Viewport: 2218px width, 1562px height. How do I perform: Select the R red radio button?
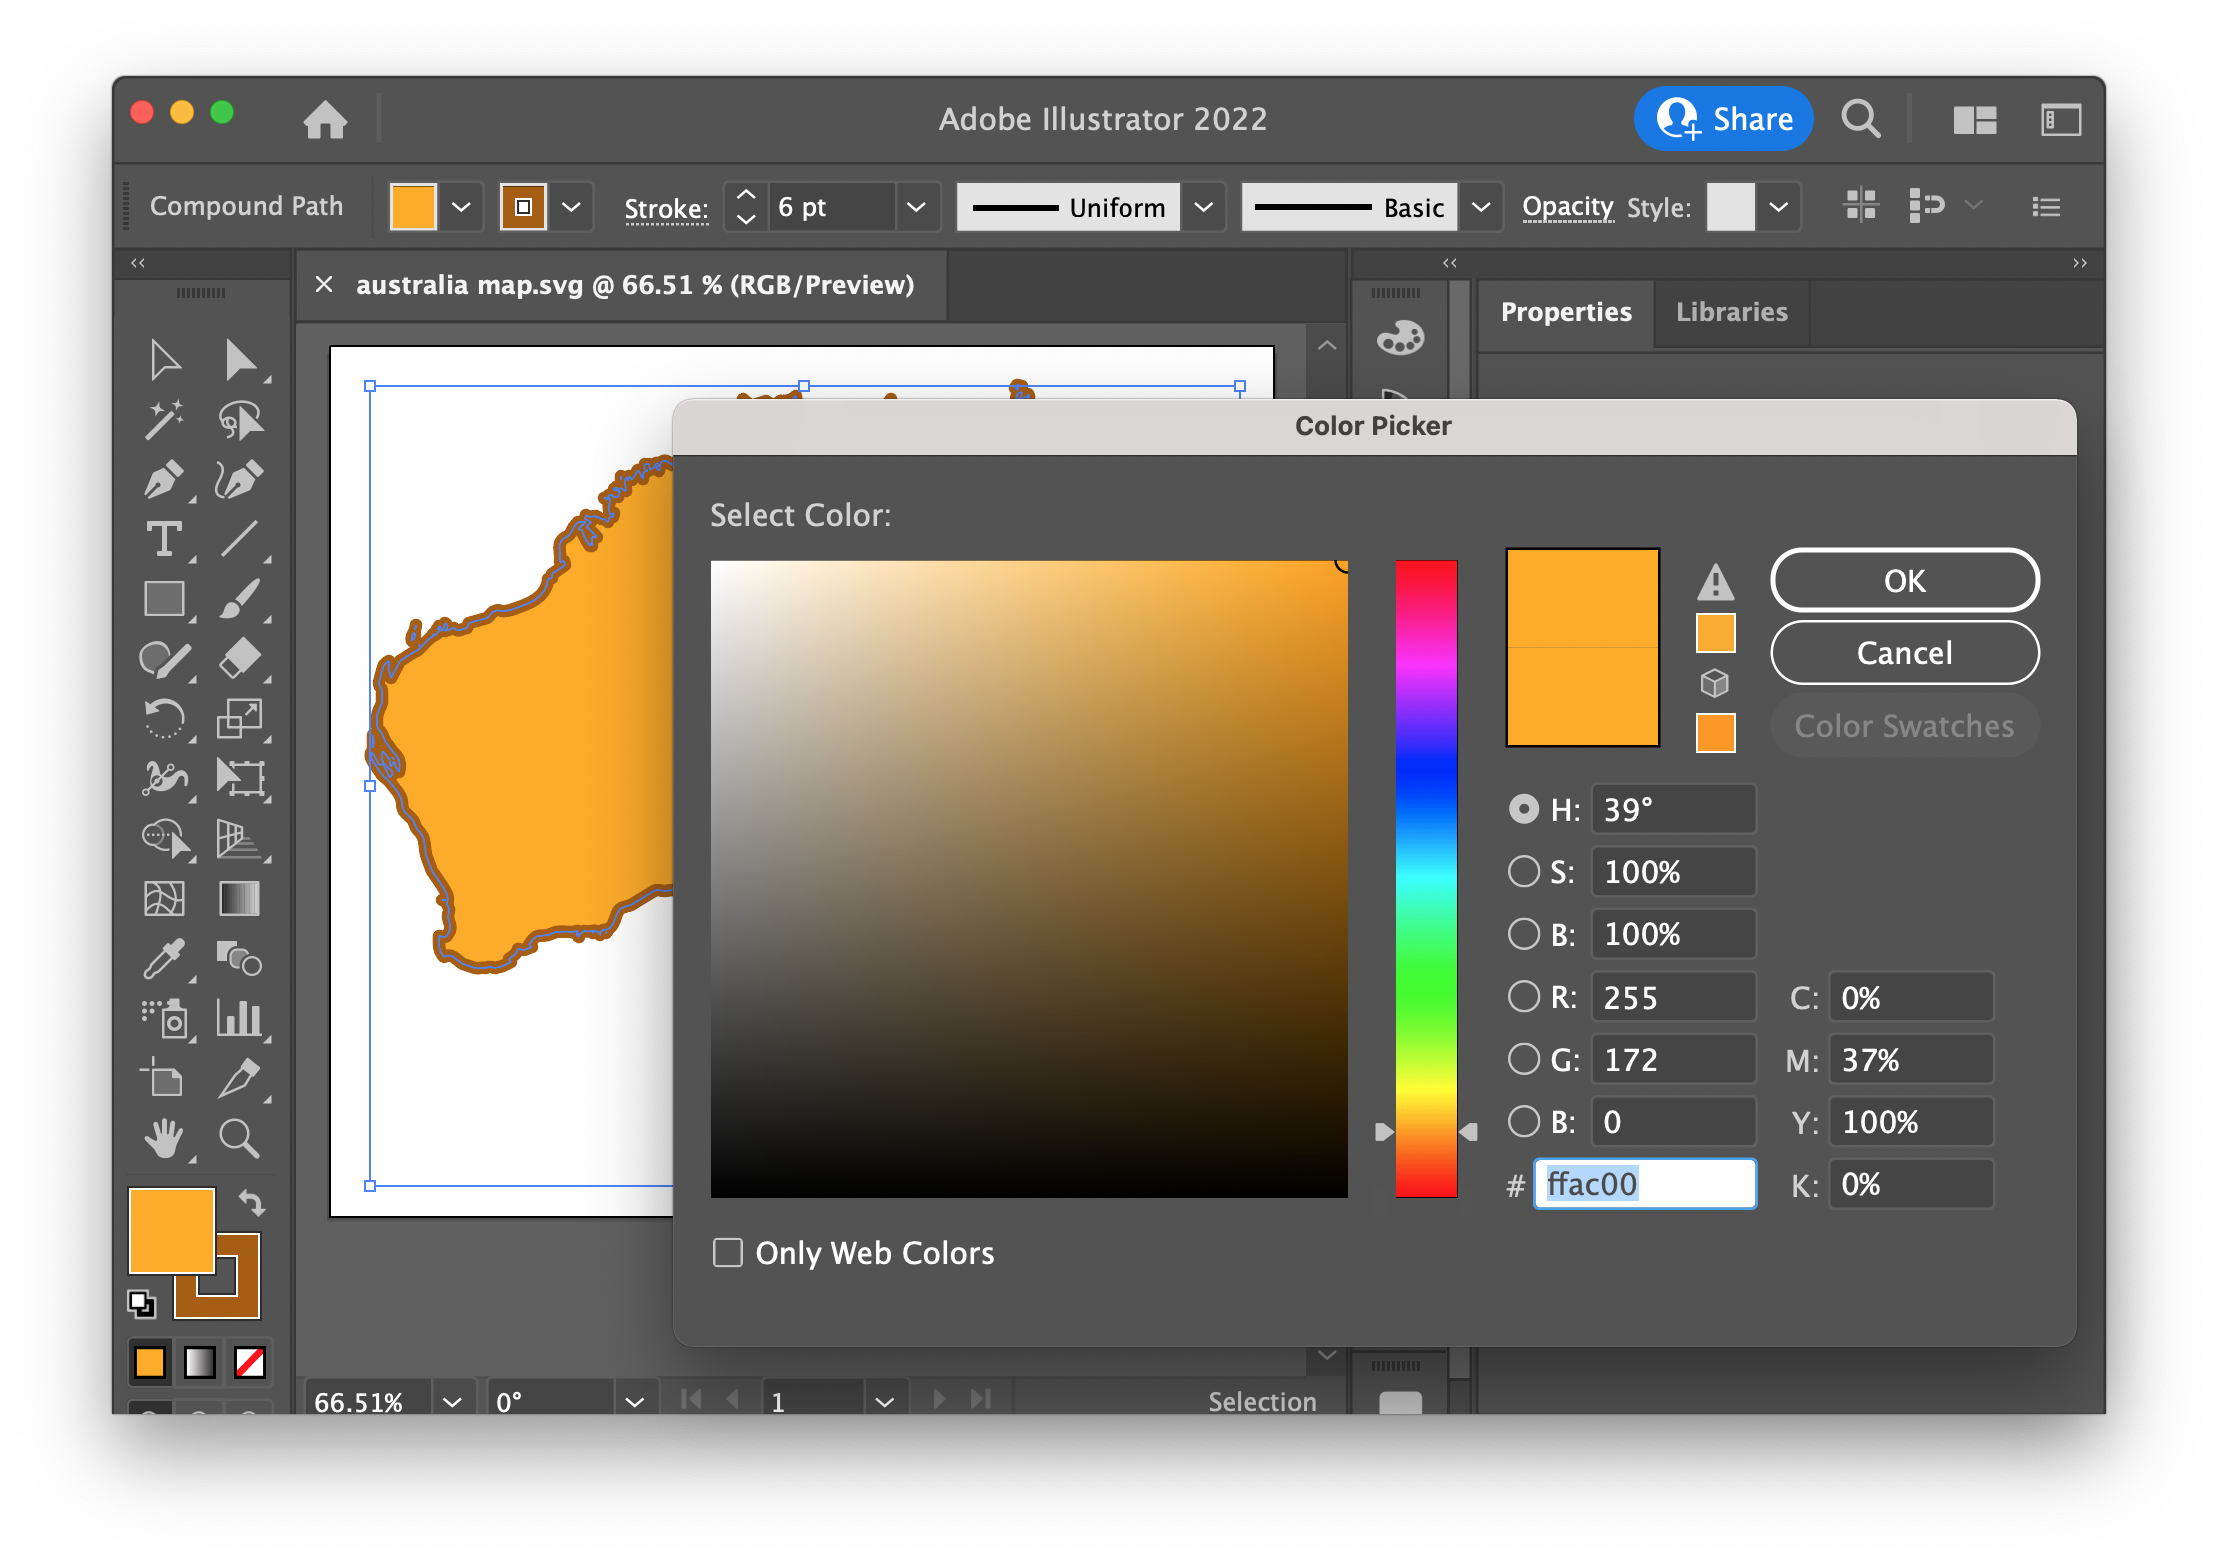(1523, 996)
